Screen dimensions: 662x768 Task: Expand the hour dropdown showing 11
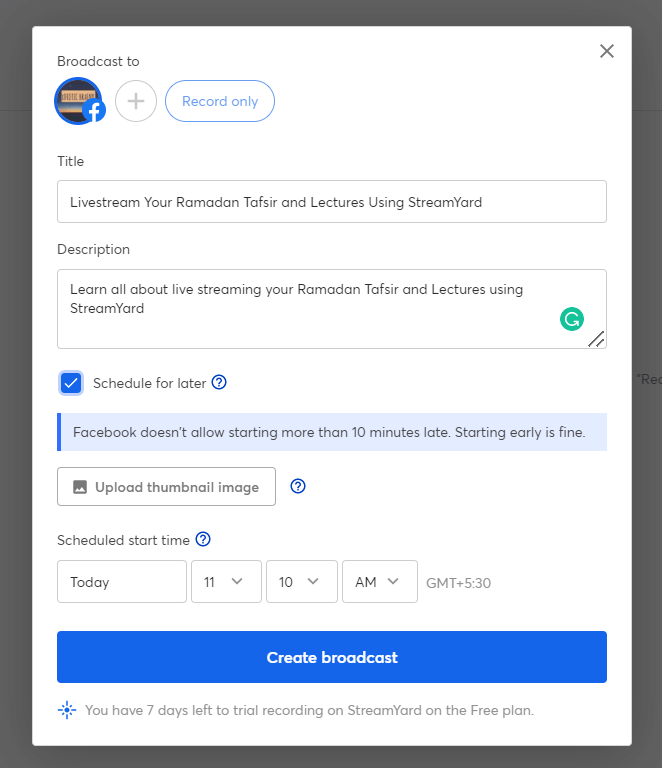226,581
